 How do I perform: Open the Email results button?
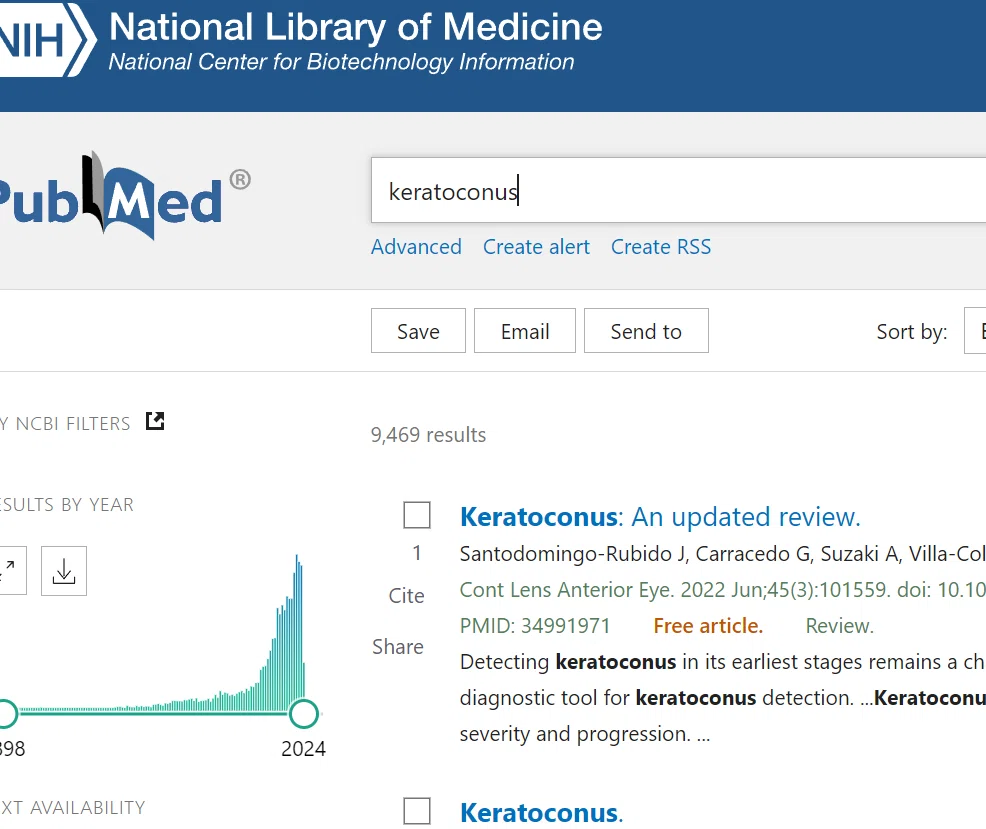point(525,331)
